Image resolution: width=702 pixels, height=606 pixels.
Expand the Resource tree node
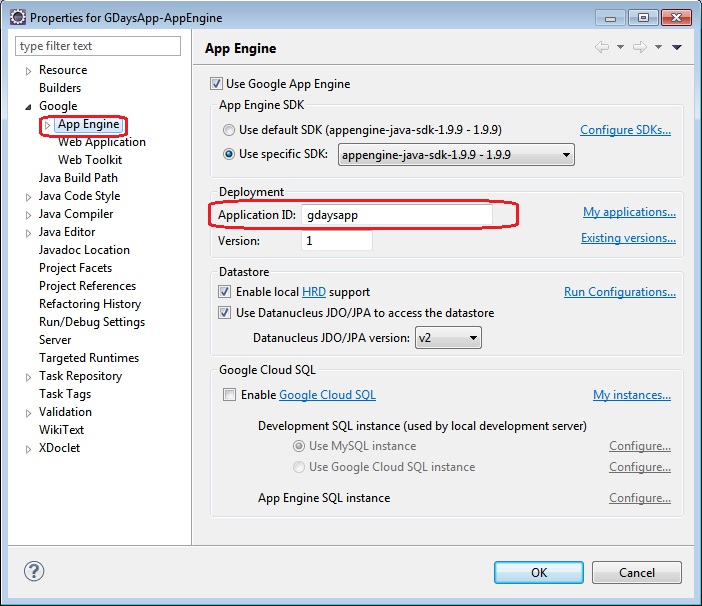[x=29, y=70]
